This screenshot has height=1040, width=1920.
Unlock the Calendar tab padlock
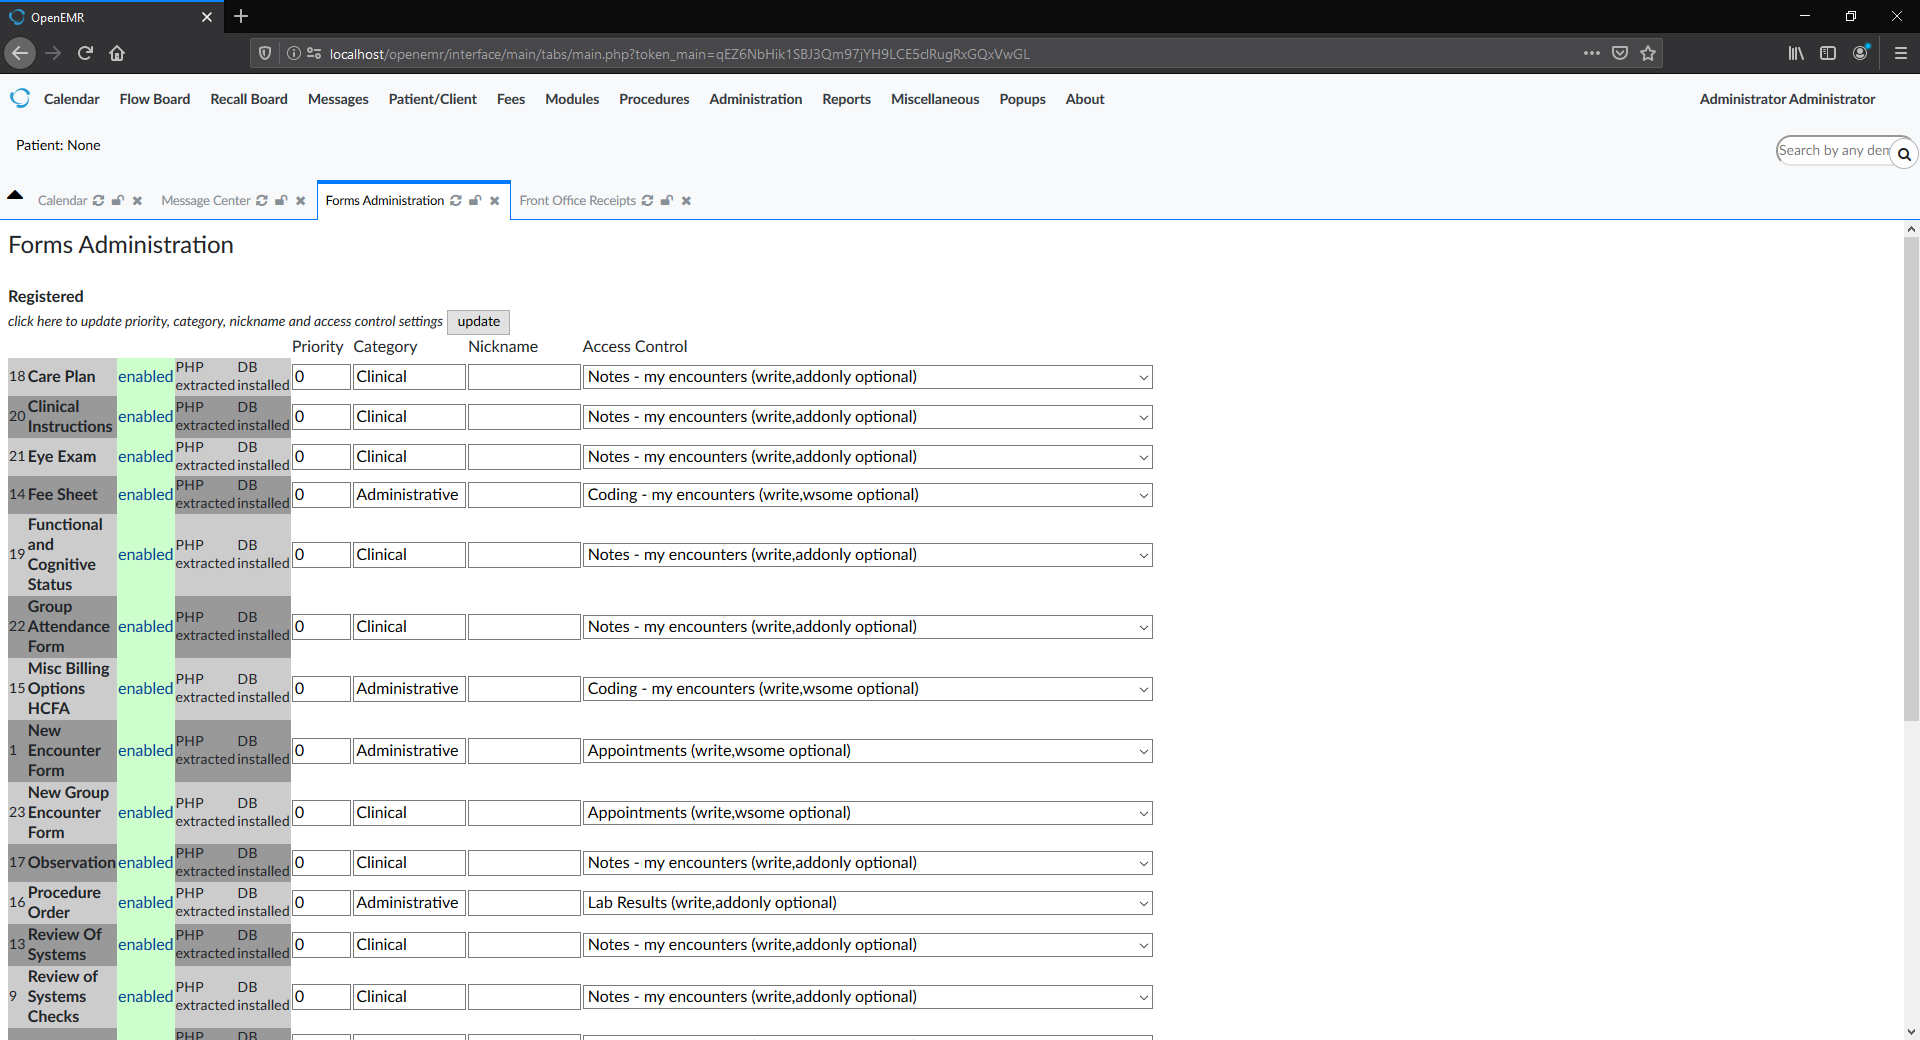point(118,200)
